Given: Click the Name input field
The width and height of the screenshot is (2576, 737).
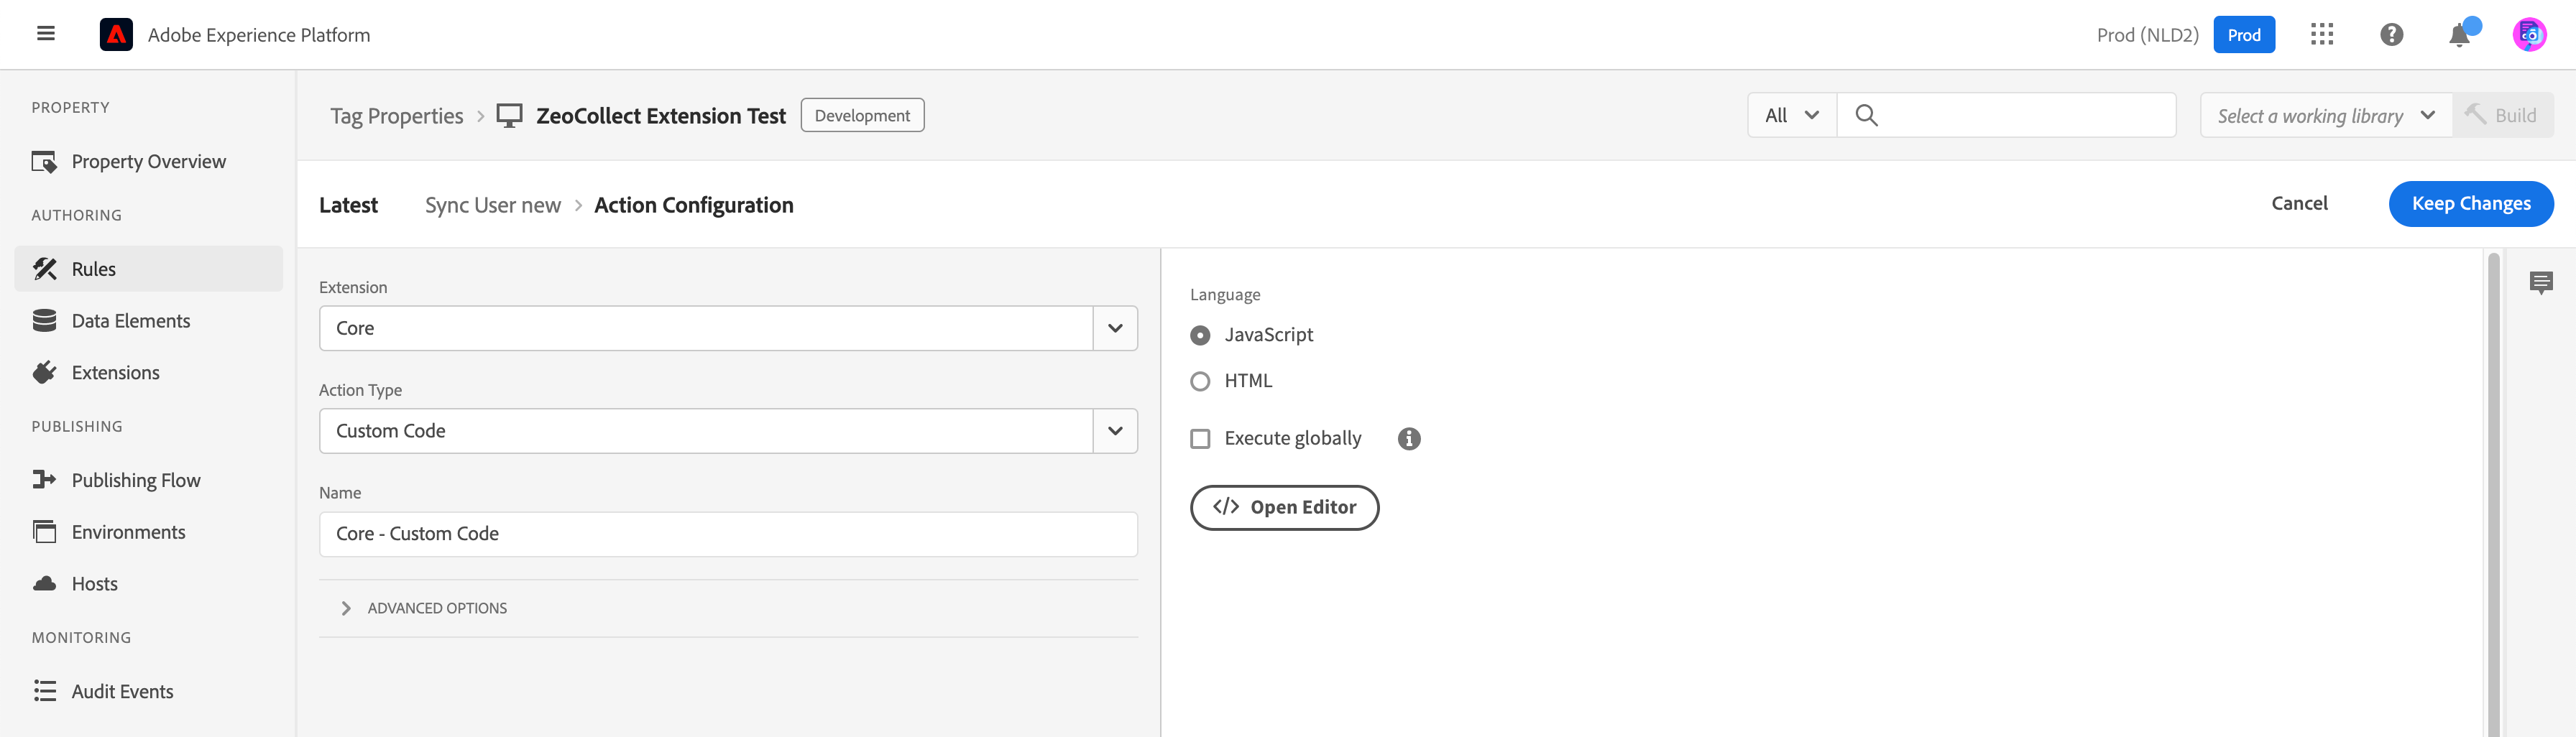Looking at the screenshot, I should (x=728, y=534).
